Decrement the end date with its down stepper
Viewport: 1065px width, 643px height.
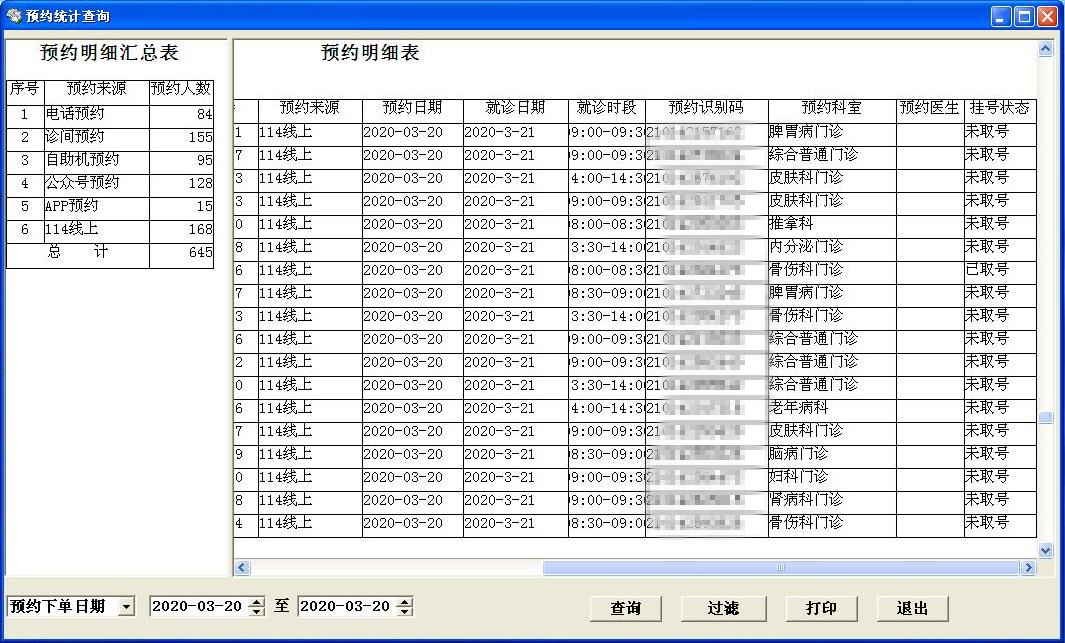coord(403,611)
